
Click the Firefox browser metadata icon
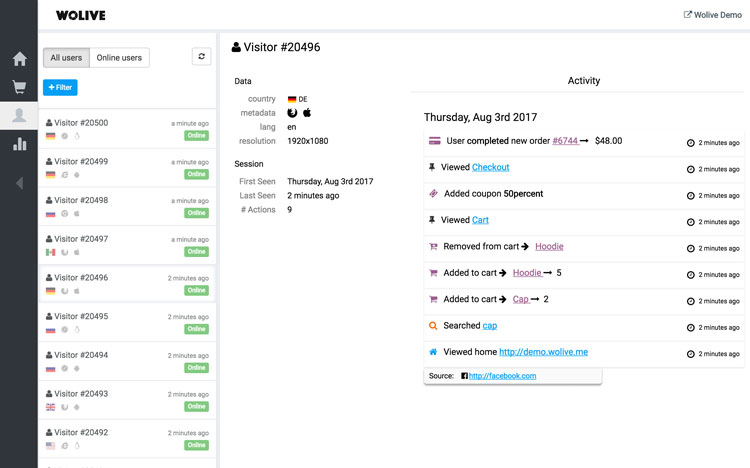tap(292, 113)
